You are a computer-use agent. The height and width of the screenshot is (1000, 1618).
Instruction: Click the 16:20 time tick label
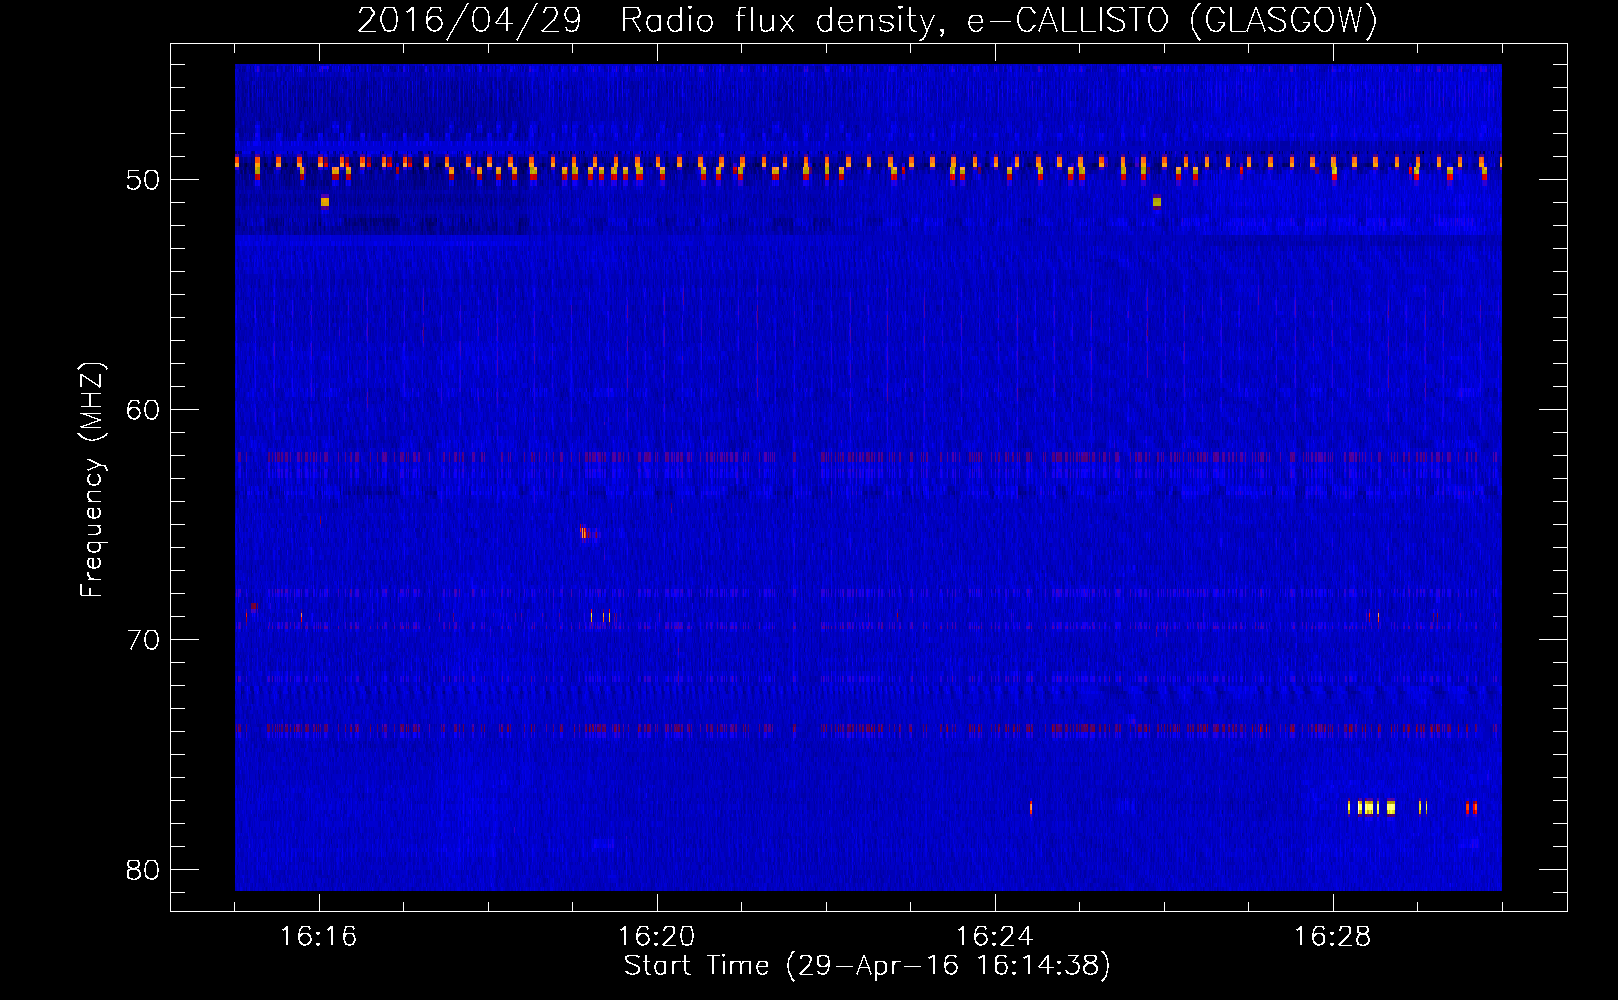657,937
